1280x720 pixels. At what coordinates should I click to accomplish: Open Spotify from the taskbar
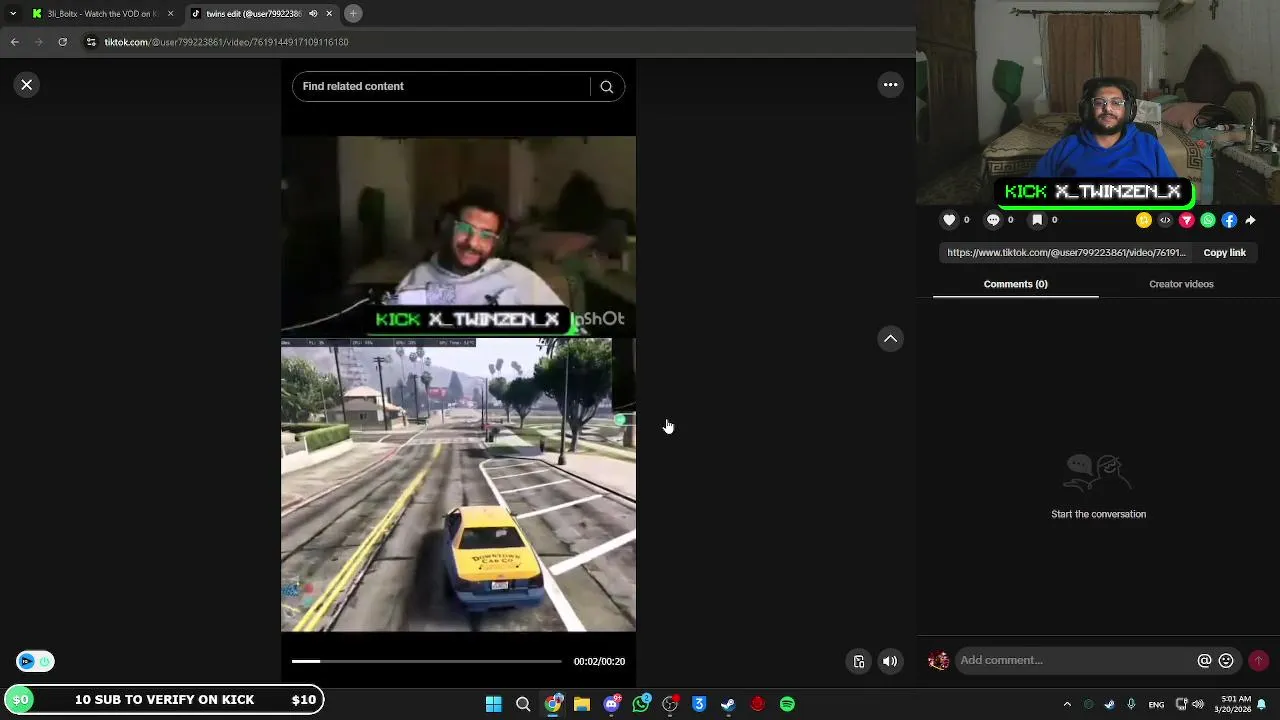(x=787, y=704)
